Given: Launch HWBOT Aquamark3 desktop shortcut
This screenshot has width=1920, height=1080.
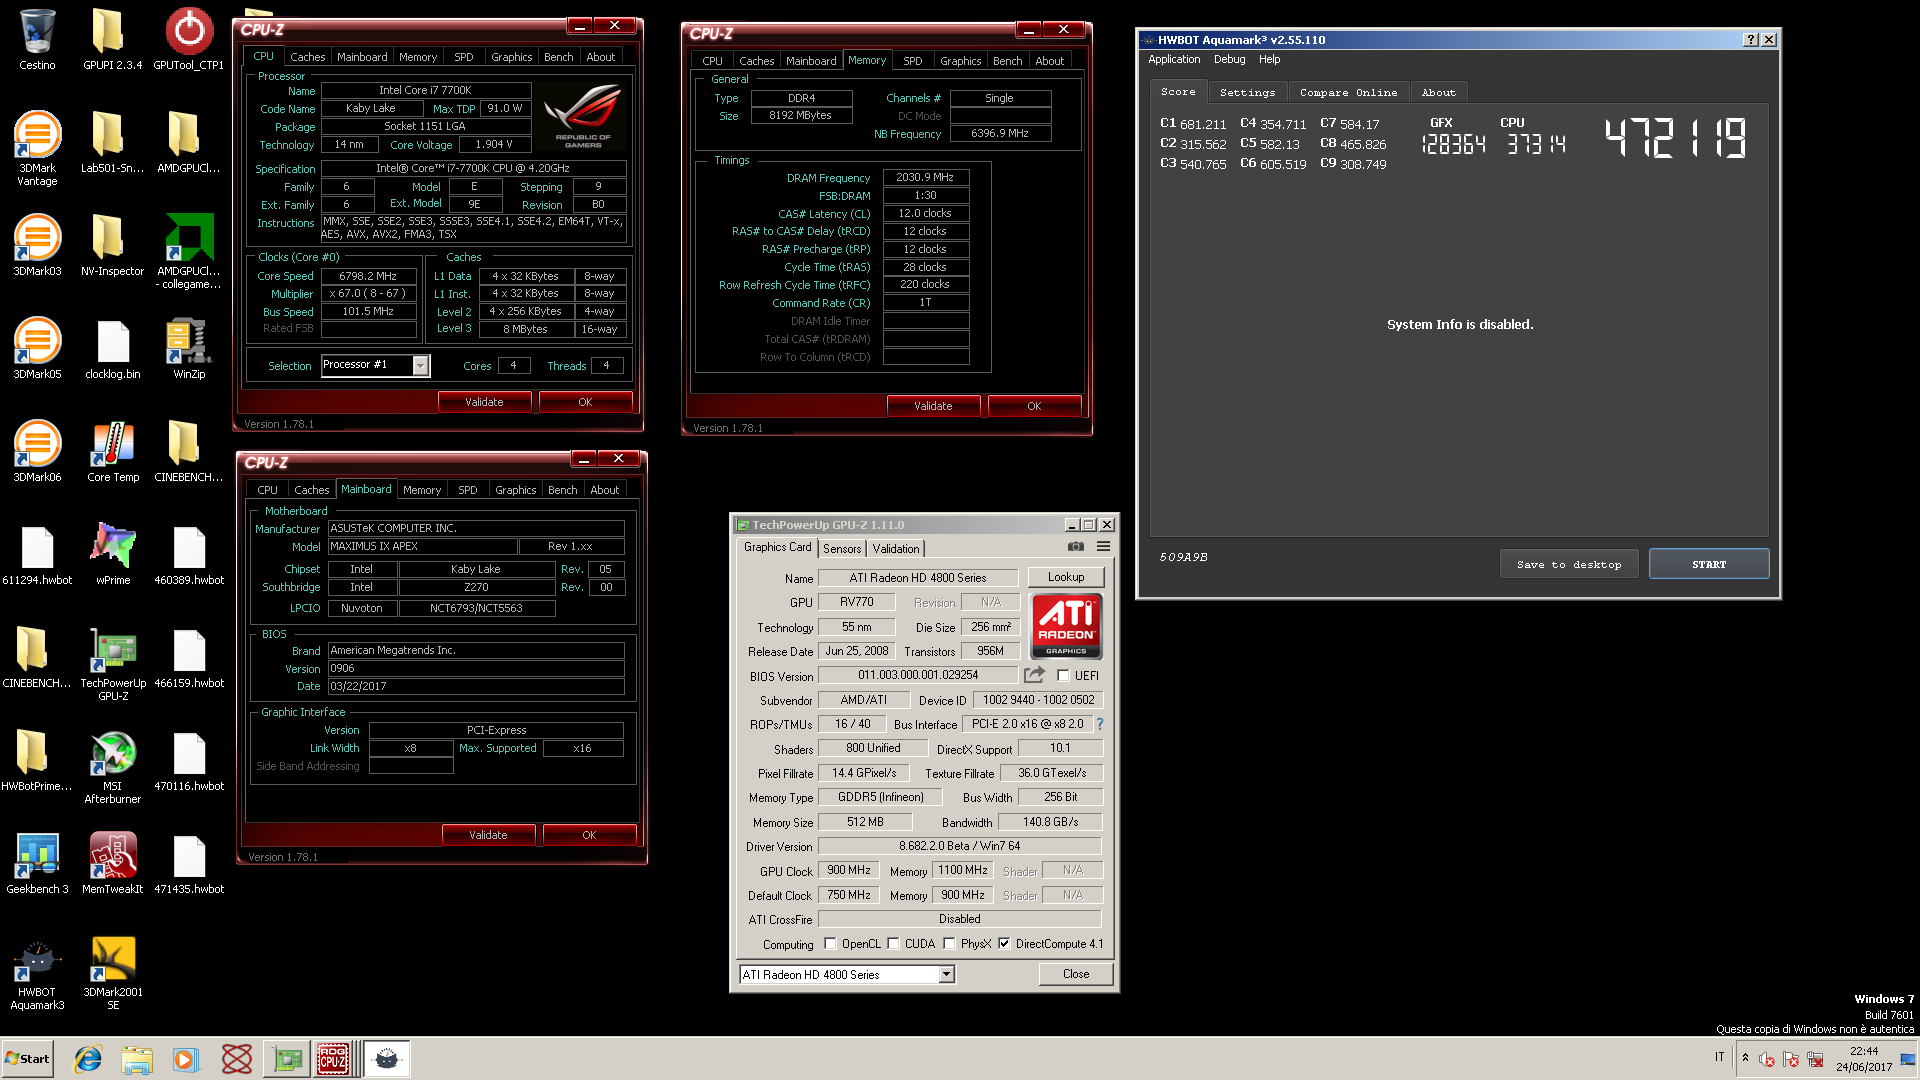Looking at the screenshot, I should click(x=37, y=972).
